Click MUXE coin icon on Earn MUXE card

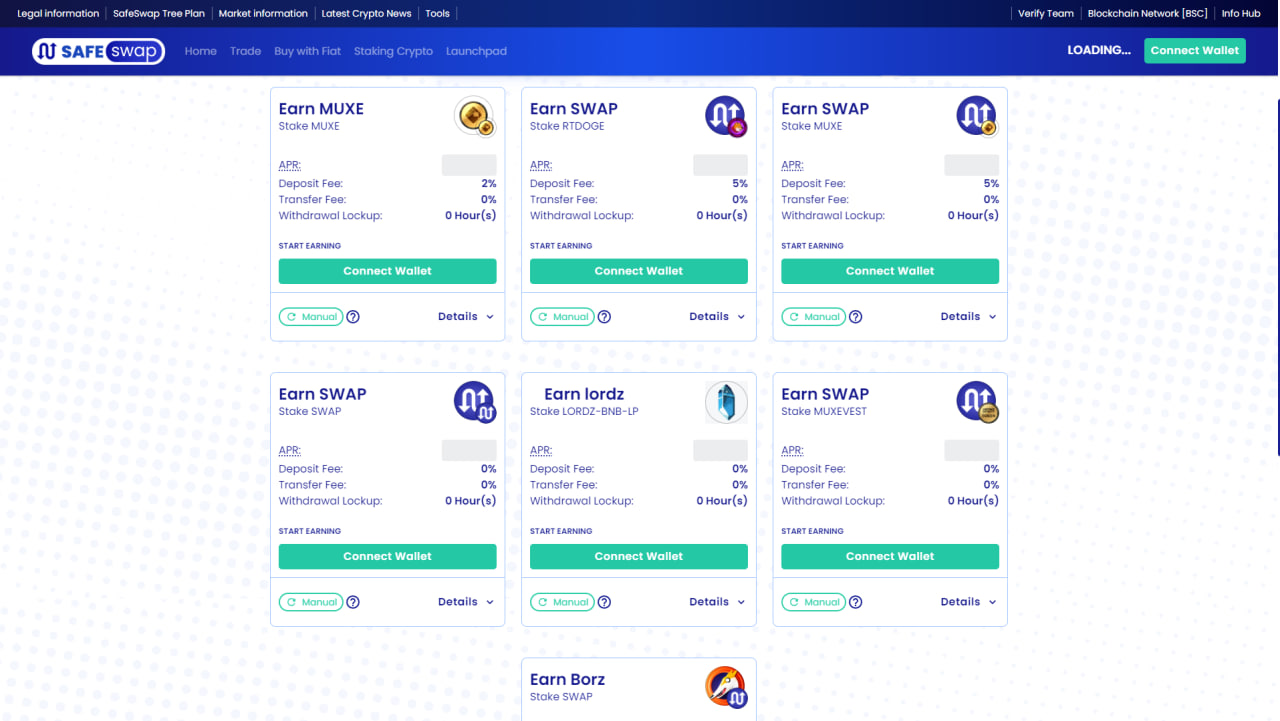click(x=475, y=117)
